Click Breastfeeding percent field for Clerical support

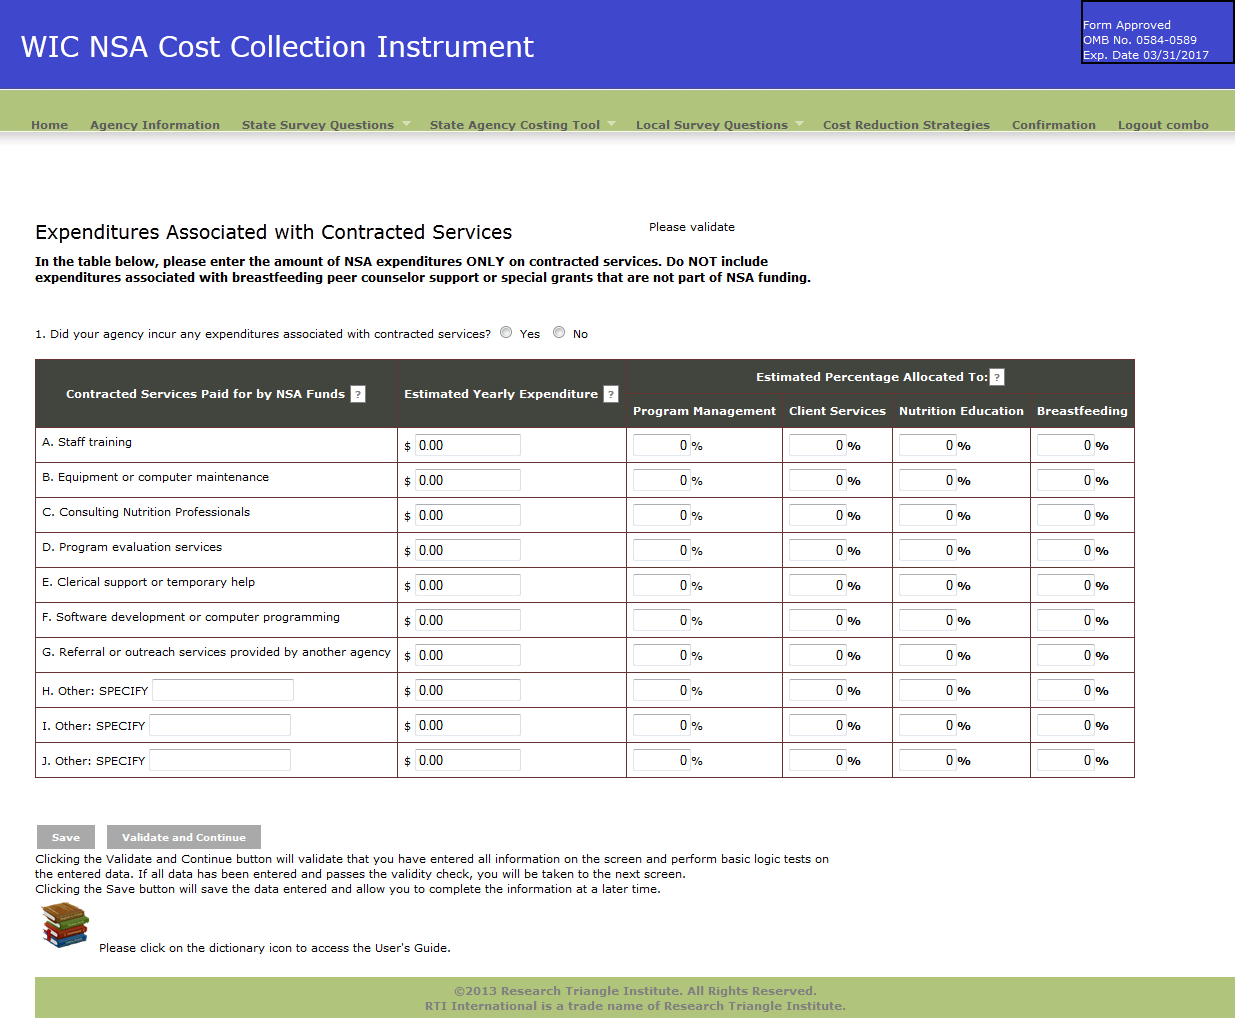pos(1066,586)
